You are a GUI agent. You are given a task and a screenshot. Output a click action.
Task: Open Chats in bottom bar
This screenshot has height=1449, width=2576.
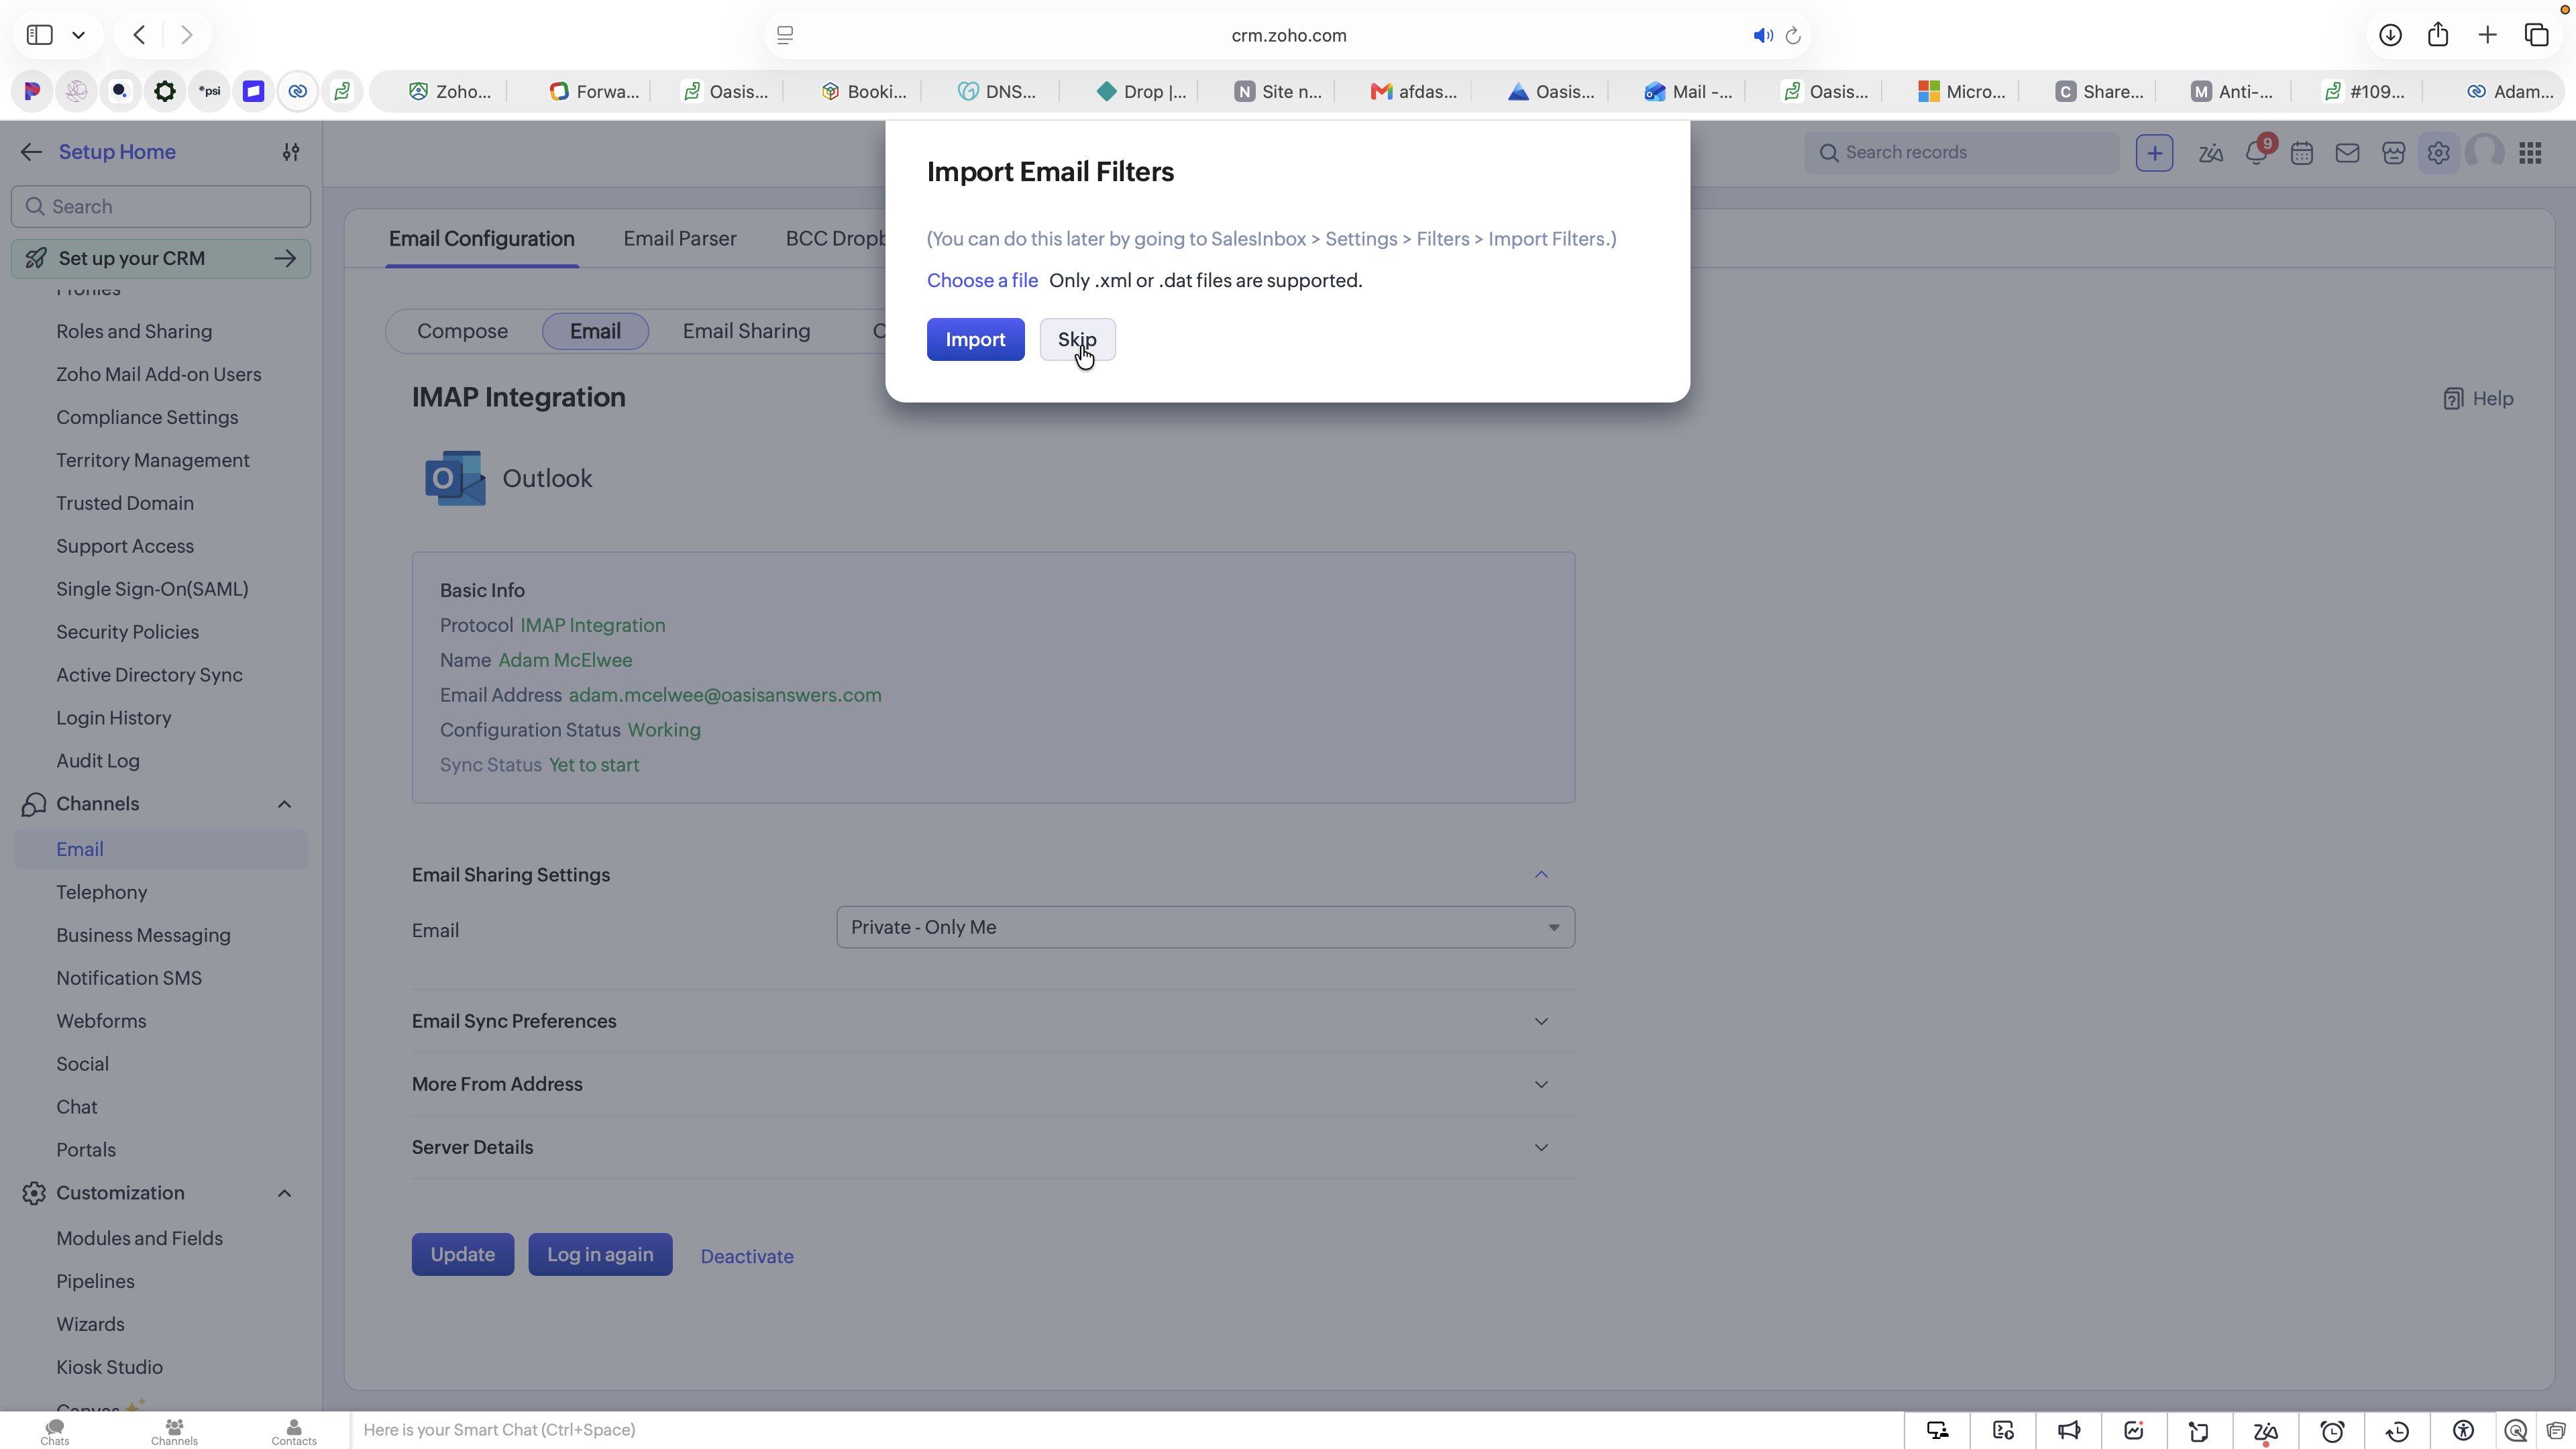pos(55,1431)
